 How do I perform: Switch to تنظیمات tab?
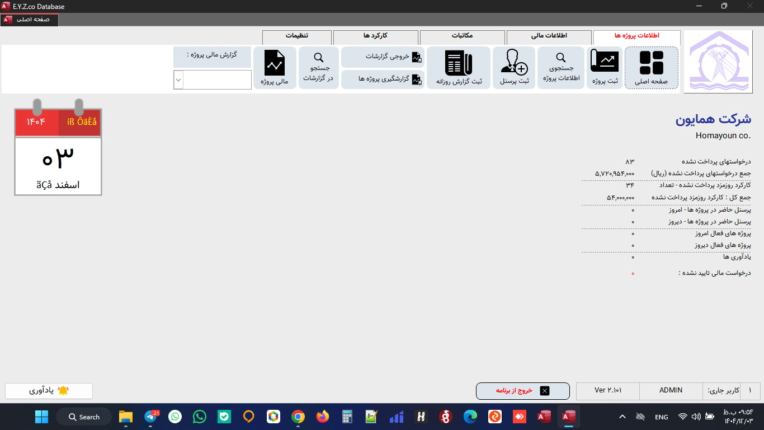point(297,36)
